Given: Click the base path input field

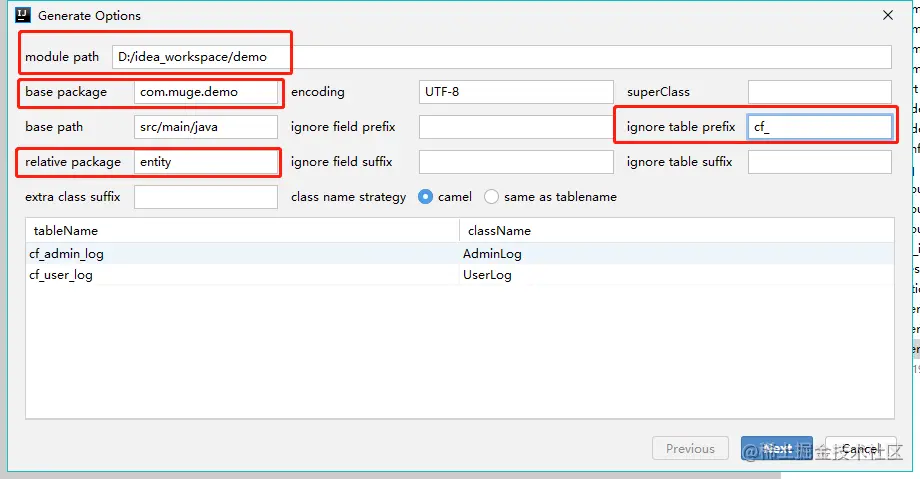Looking at the screenshot, I should tap(206, 127).
